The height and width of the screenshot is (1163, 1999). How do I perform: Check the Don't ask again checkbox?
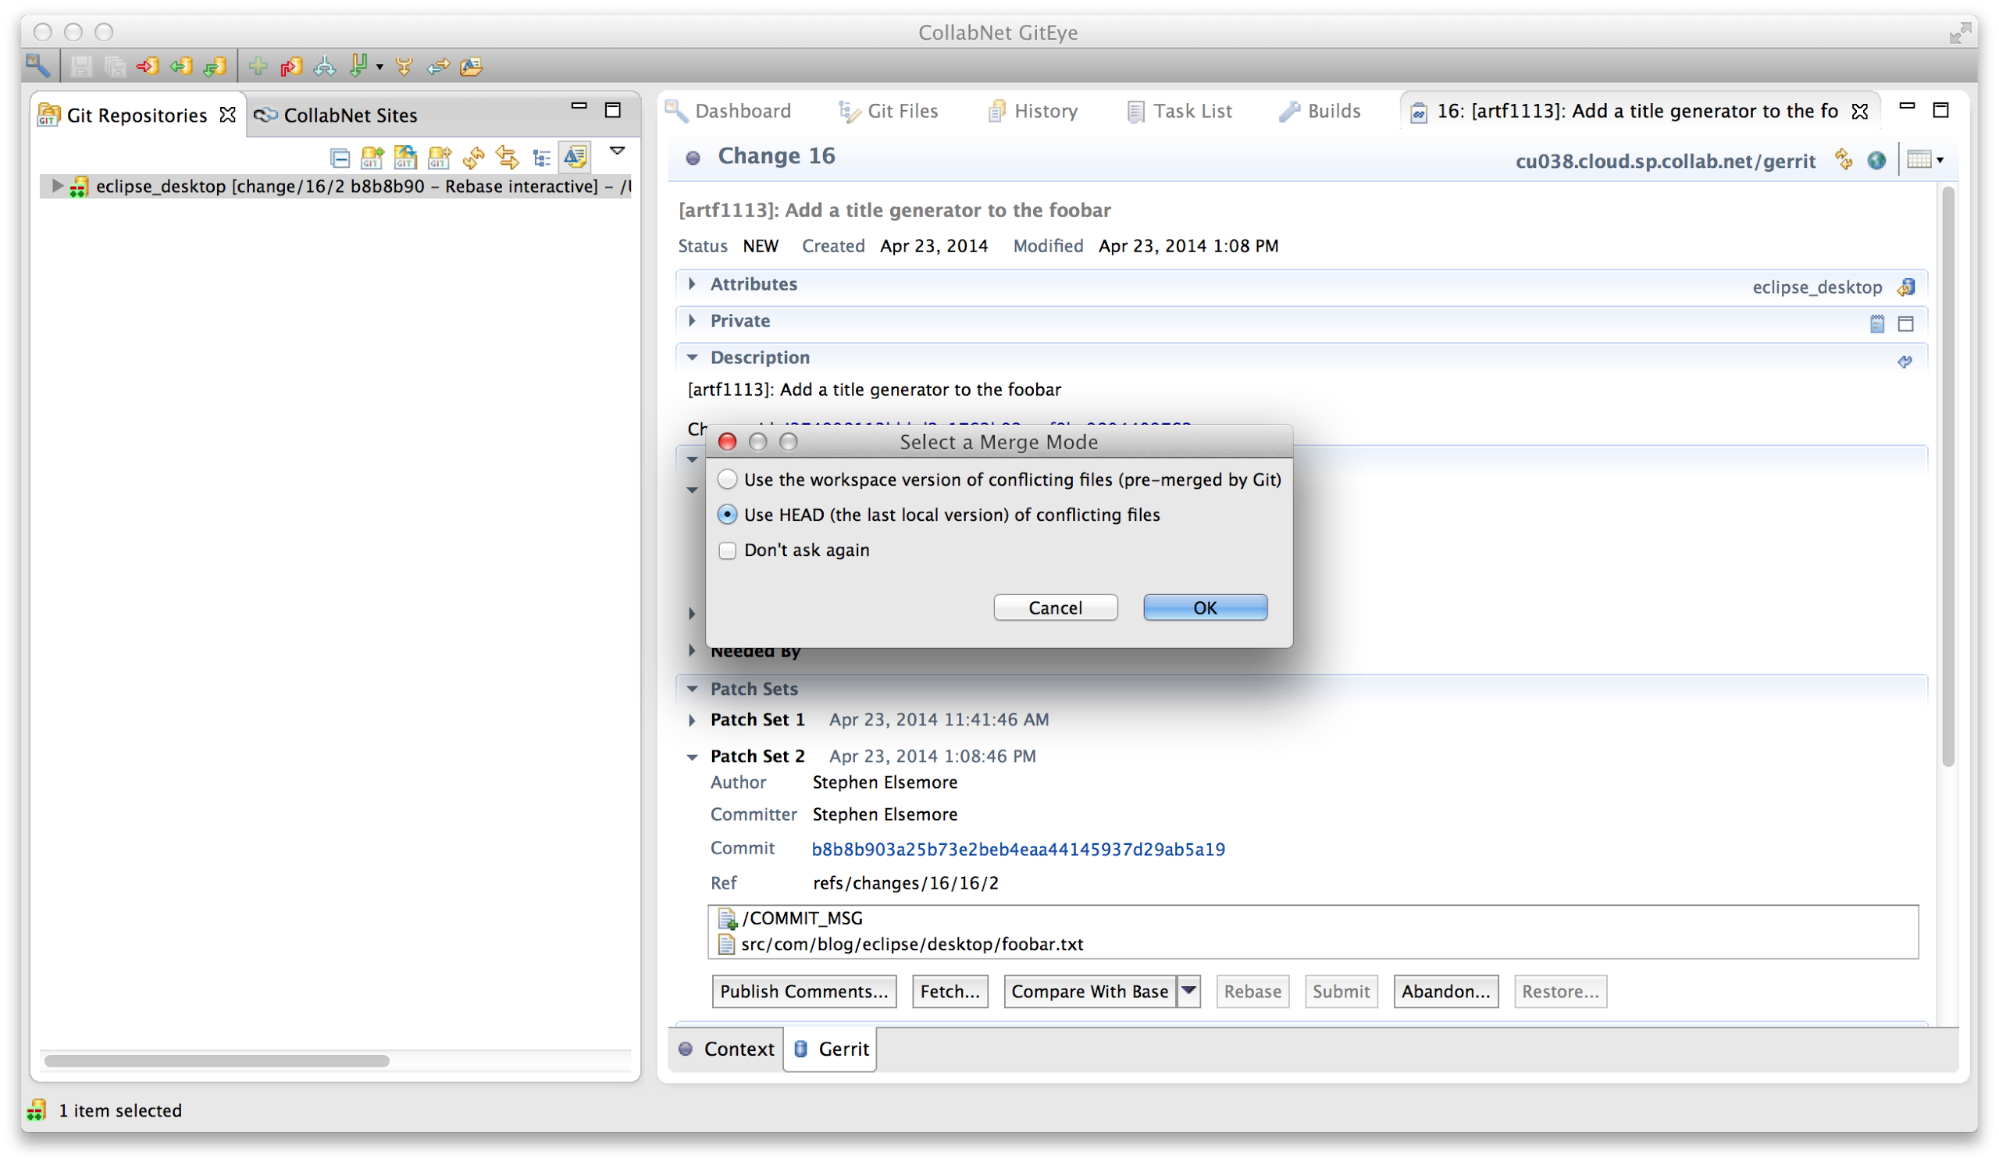pos(727,550)
